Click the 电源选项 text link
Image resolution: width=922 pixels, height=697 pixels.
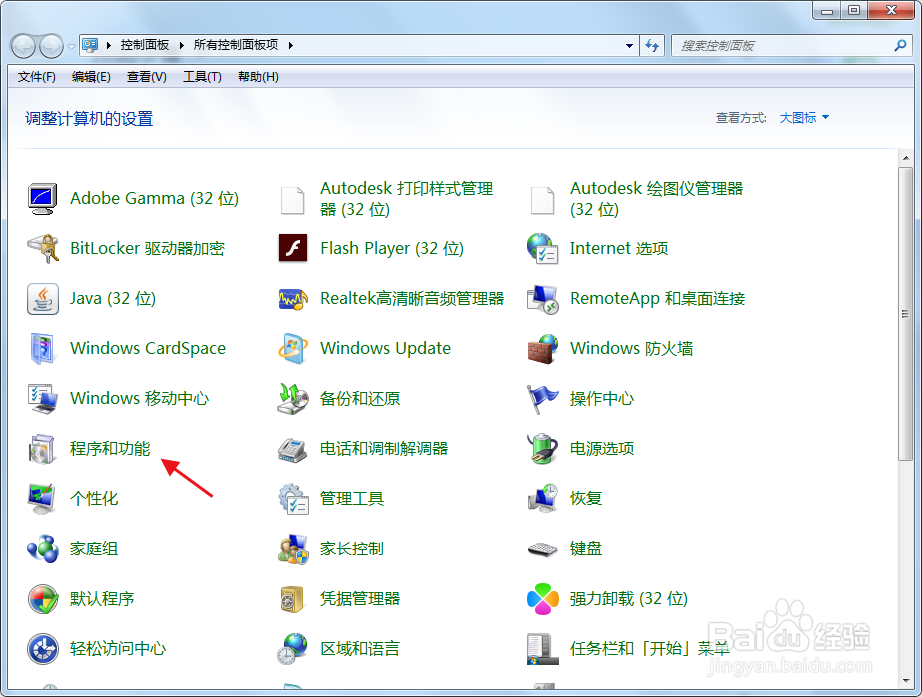point(602,449)
